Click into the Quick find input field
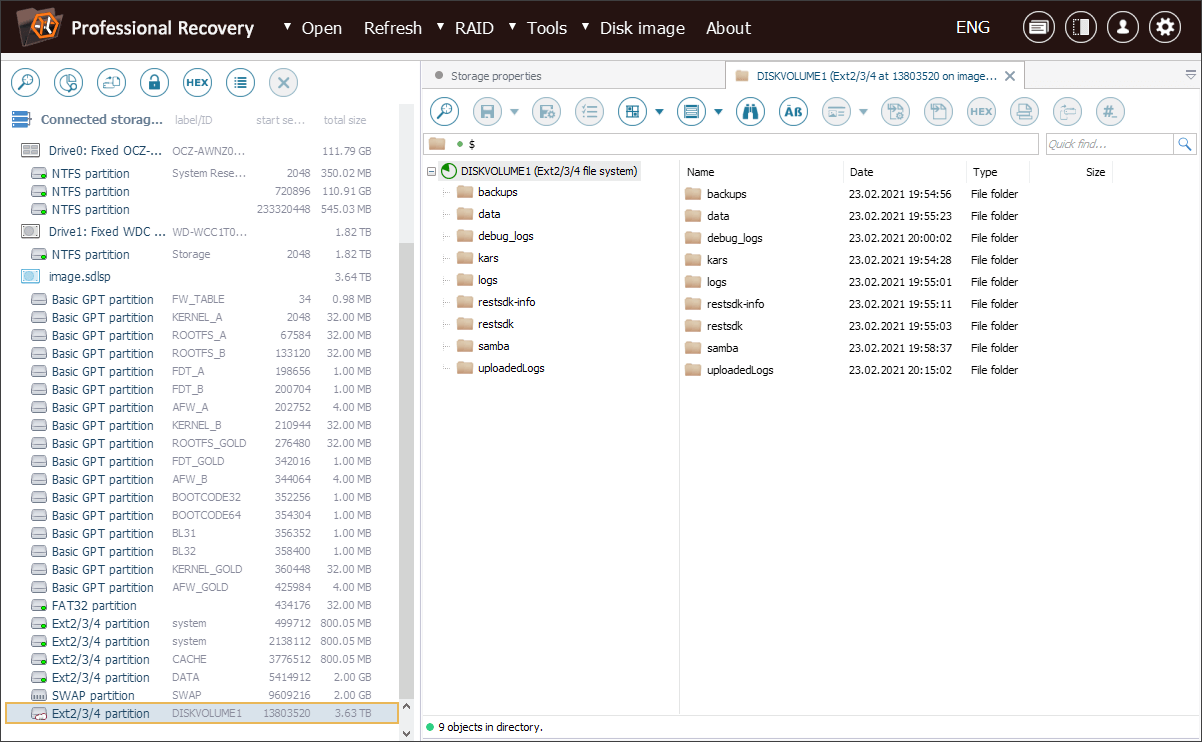1202x742 pixels. click(1108, 145)
